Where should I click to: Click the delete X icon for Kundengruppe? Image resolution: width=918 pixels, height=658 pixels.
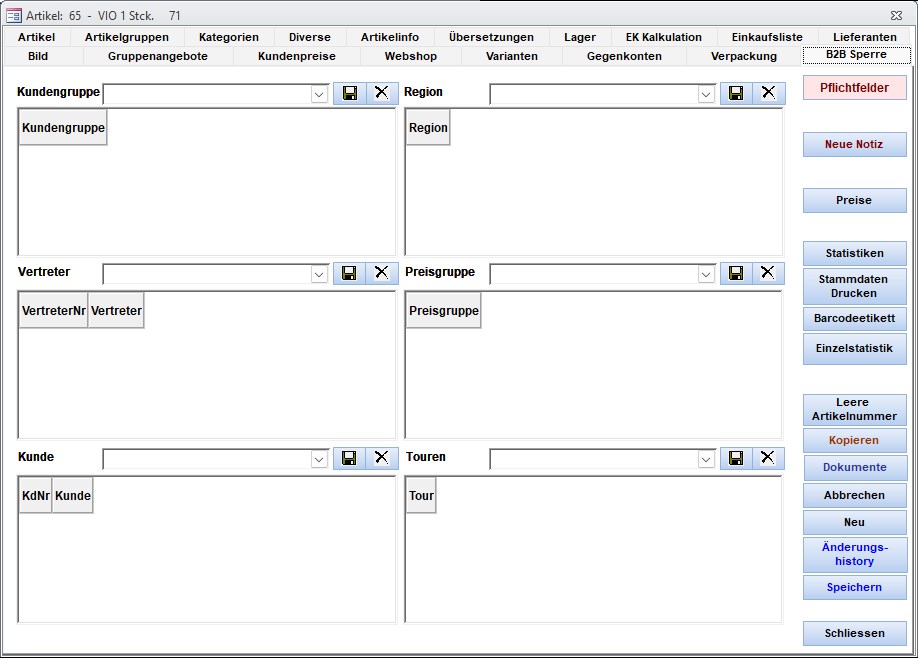click(x=381, y=93)
